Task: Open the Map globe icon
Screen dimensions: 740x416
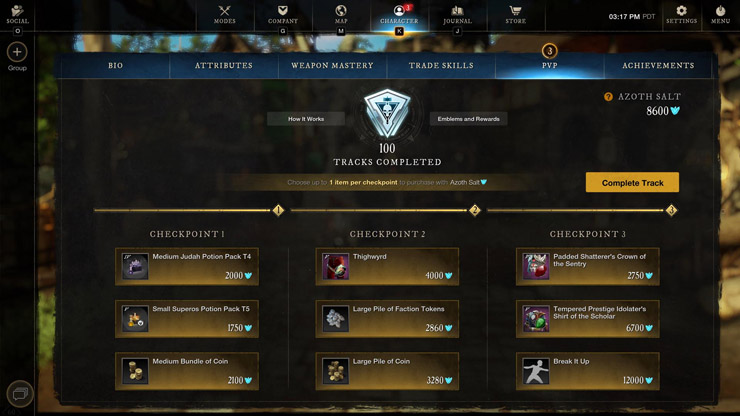Action: [341, 10]
